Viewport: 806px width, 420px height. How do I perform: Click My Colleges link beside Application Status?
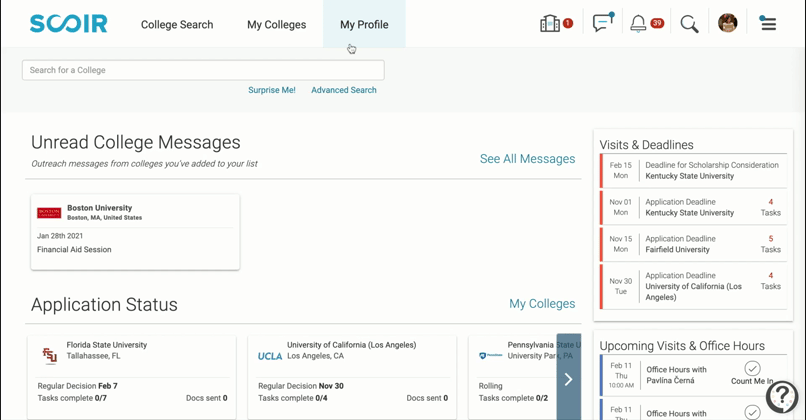click(542, 304)
